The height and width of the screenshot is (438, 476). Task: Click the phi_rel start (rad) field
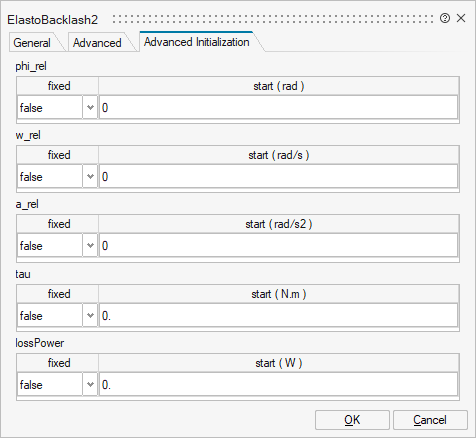click(x=278, y=107)
